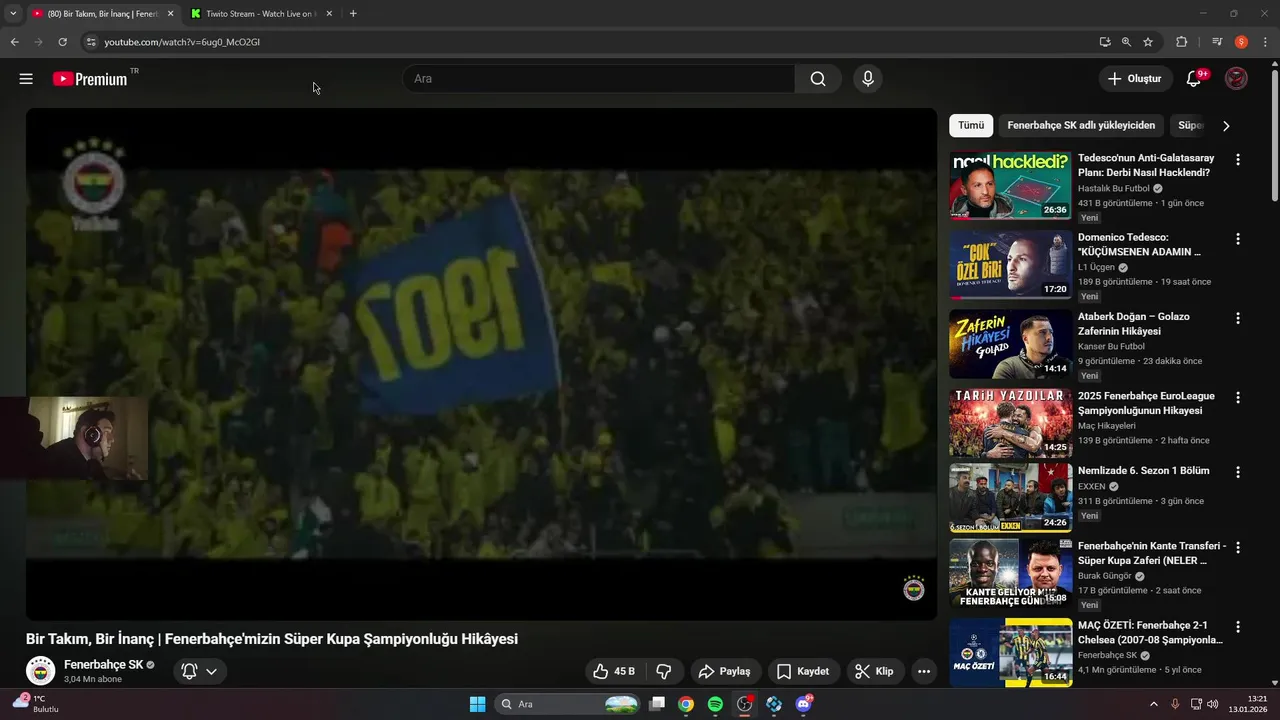Open taskbar weather widget Bulutlu
Image resolution: width=1280 pixels, height=720 pixels.
[36, 704]
